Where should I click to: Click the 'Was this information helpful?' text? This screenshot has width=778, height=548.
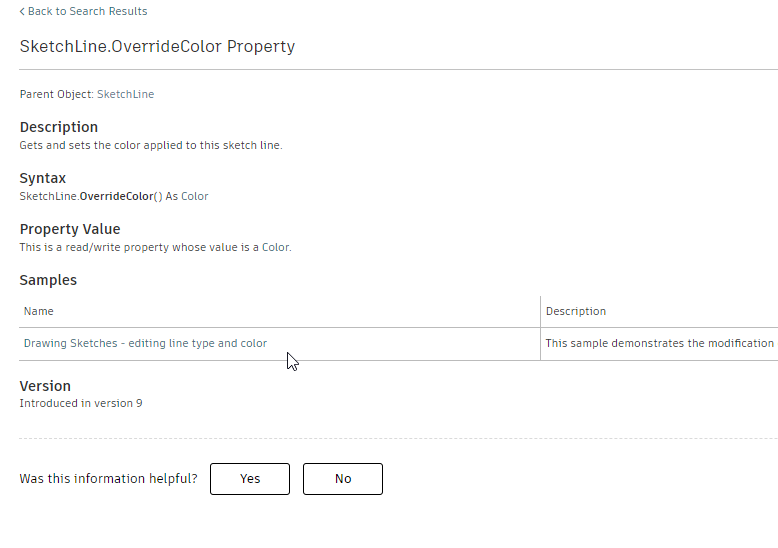coord(108,479)
